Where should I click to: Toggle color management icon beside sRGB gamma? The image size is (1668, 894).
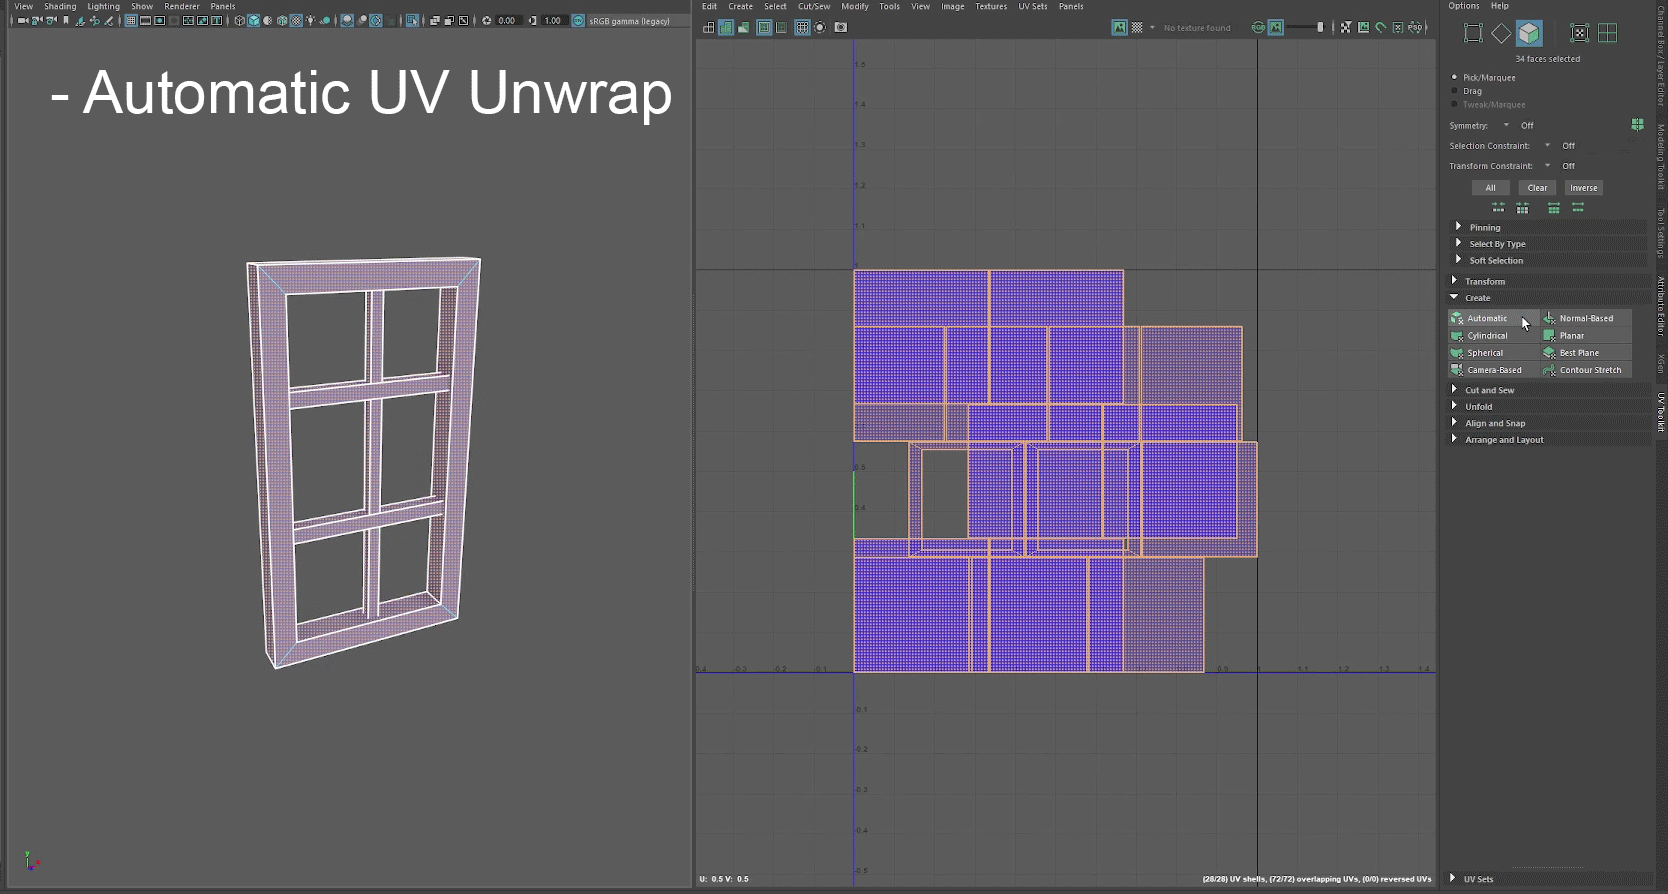click(578, 20)
